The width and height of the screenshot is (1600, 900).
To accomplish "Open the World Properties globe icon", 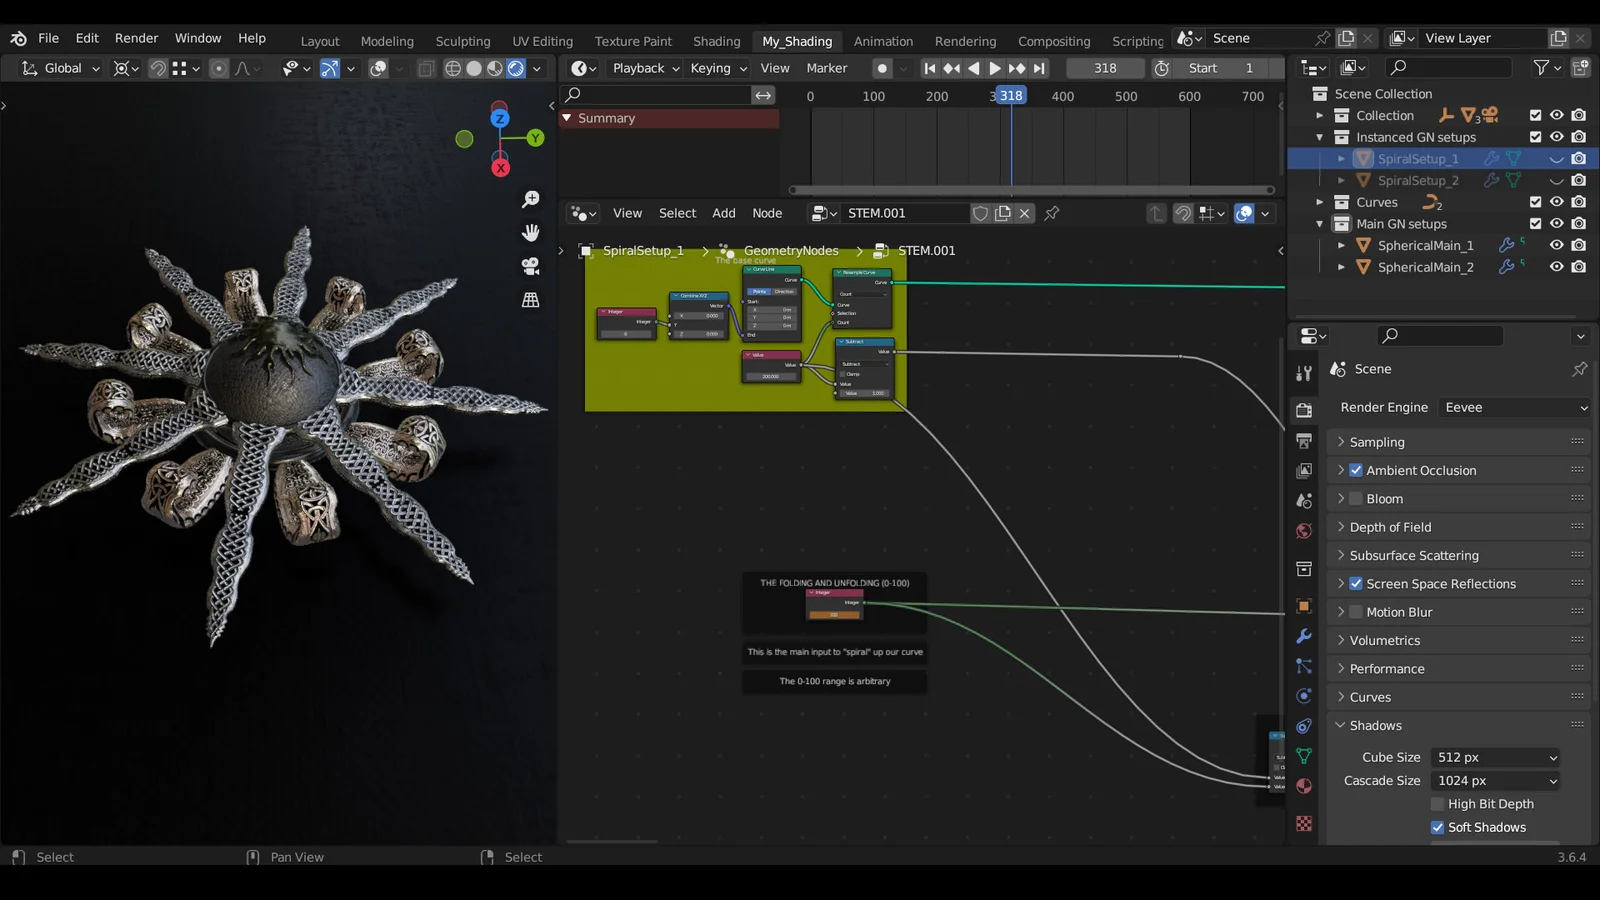I will tap(1304, 530).
